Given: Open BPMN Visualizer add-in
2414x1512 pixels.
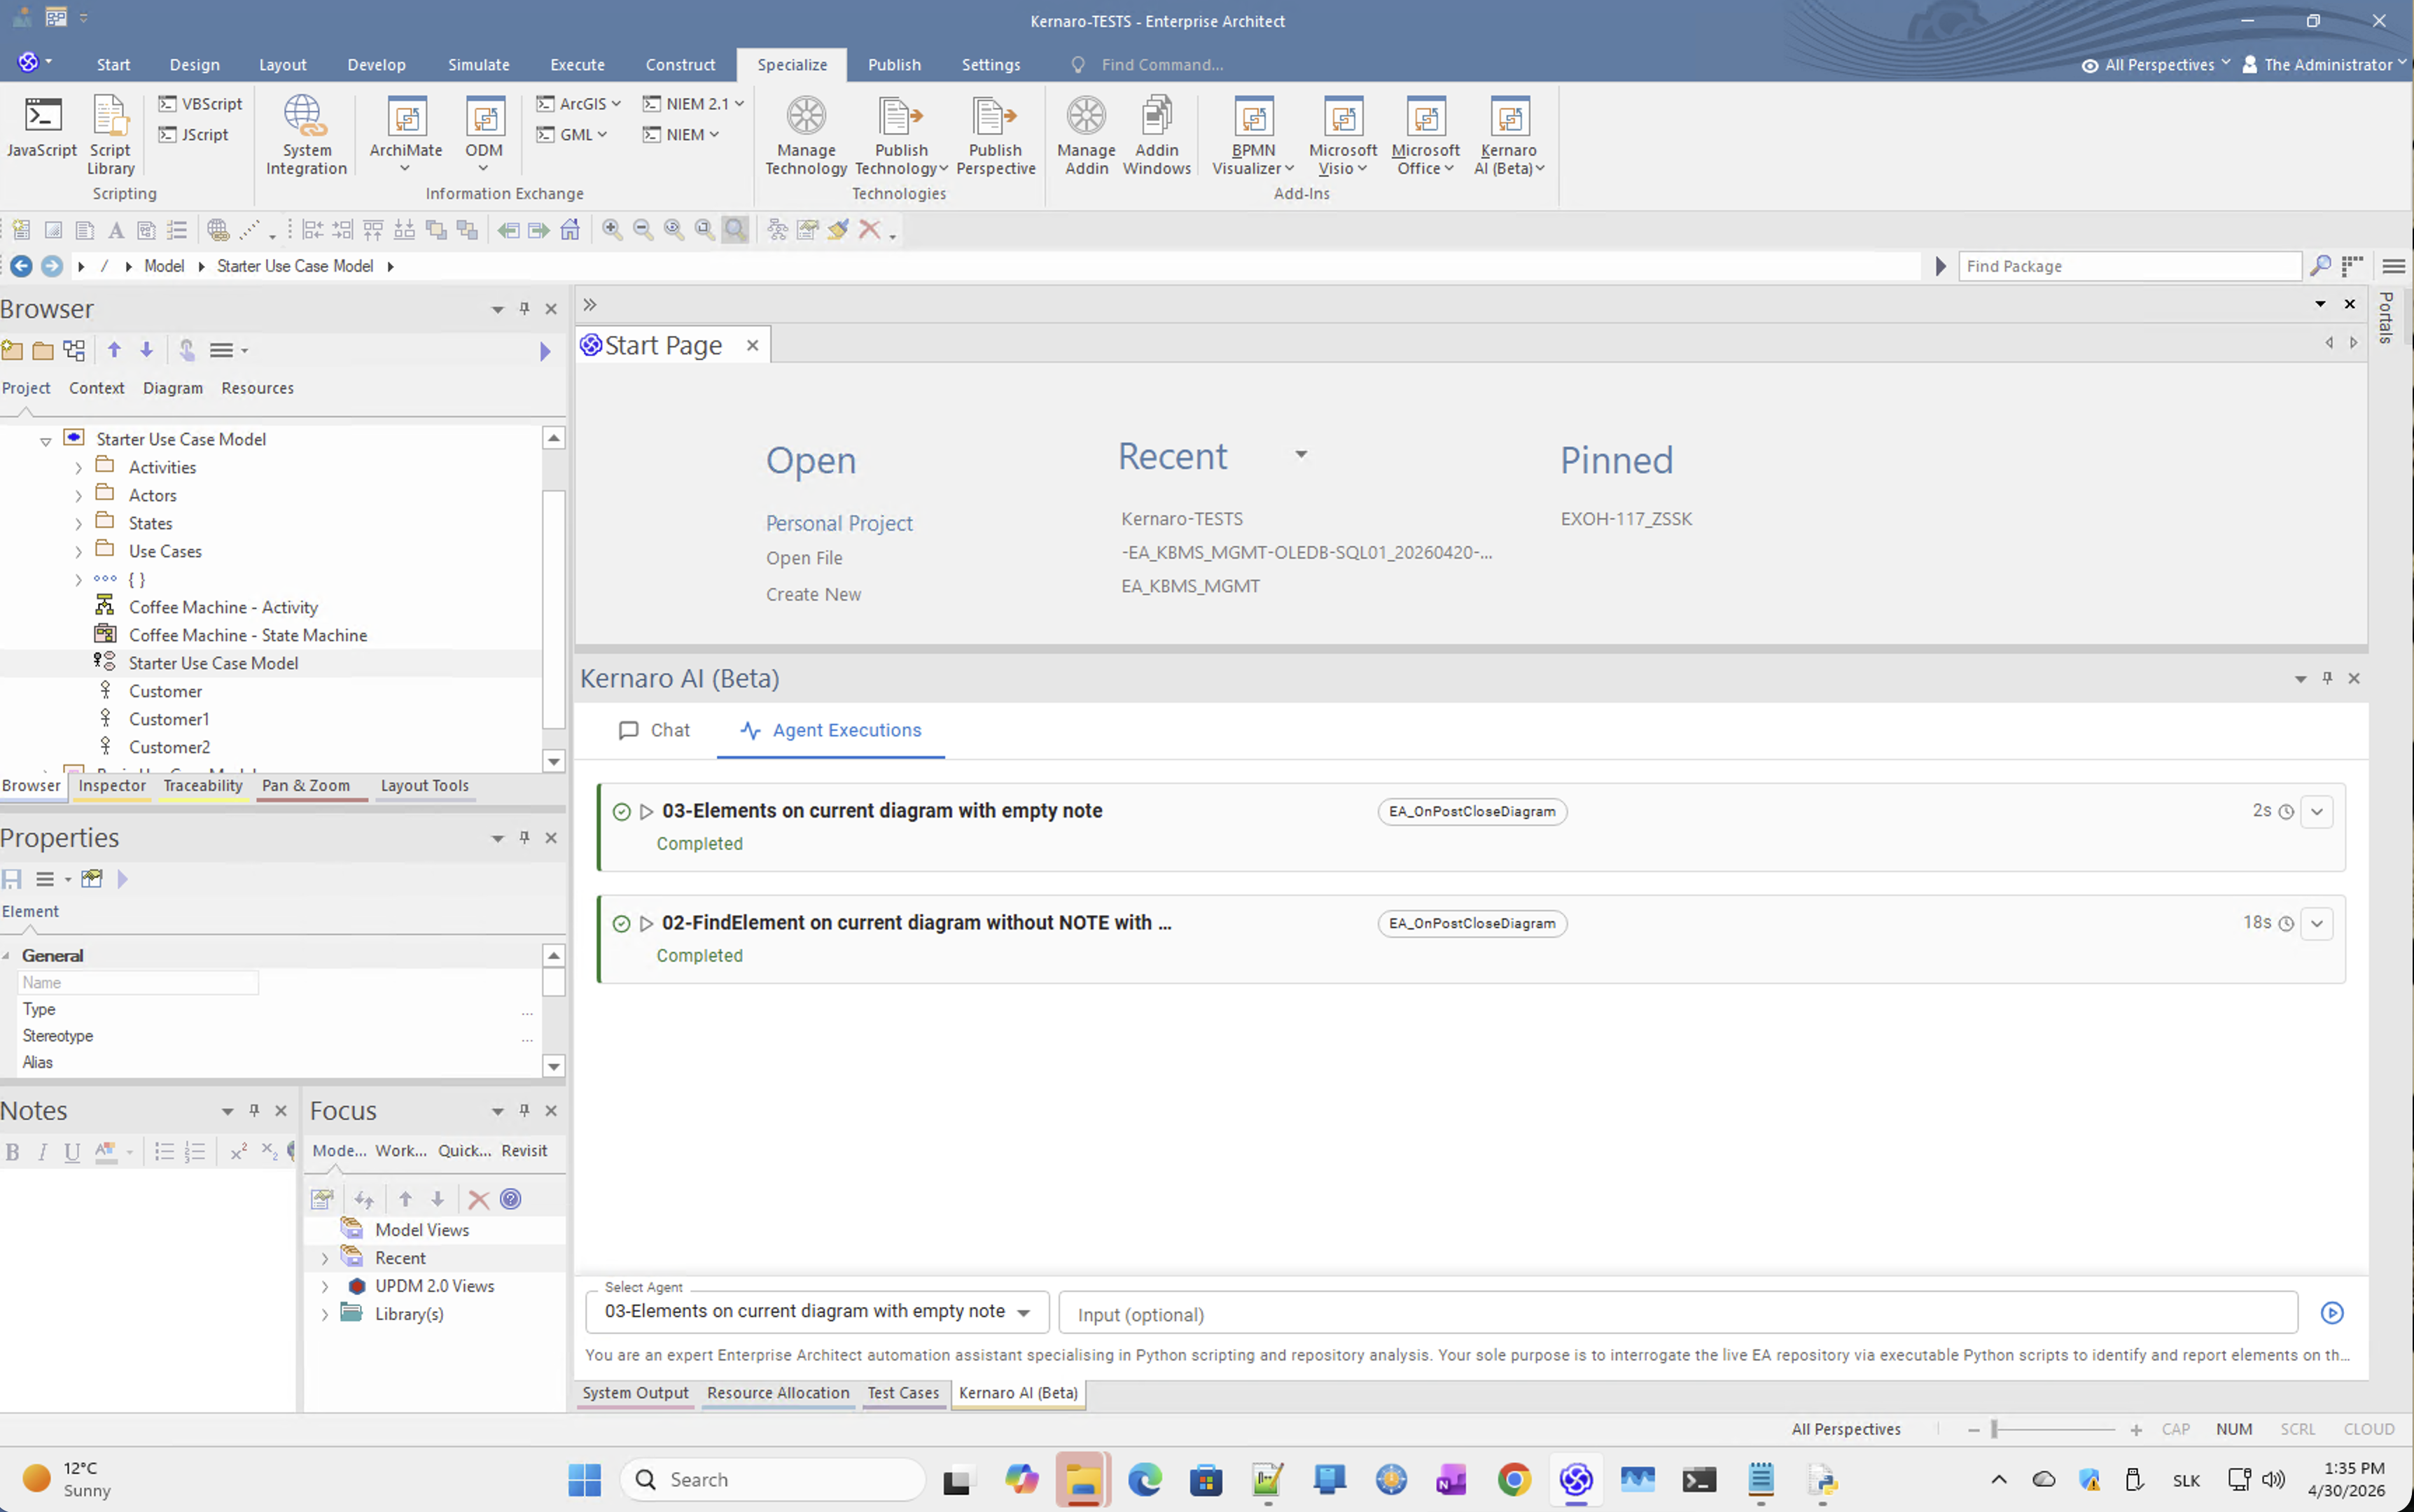Looking at the screenshot, I should coord(1253,135).
